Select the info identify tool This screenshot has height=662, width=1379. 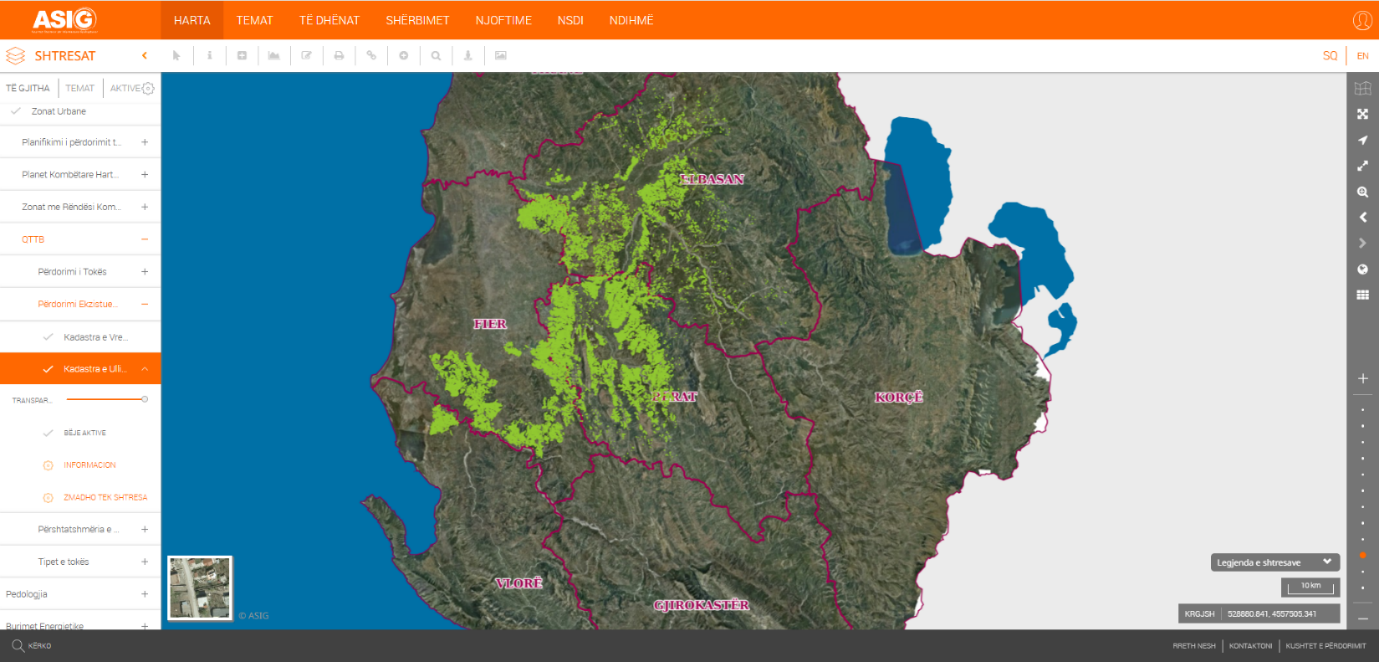click(x=209, y=56)
